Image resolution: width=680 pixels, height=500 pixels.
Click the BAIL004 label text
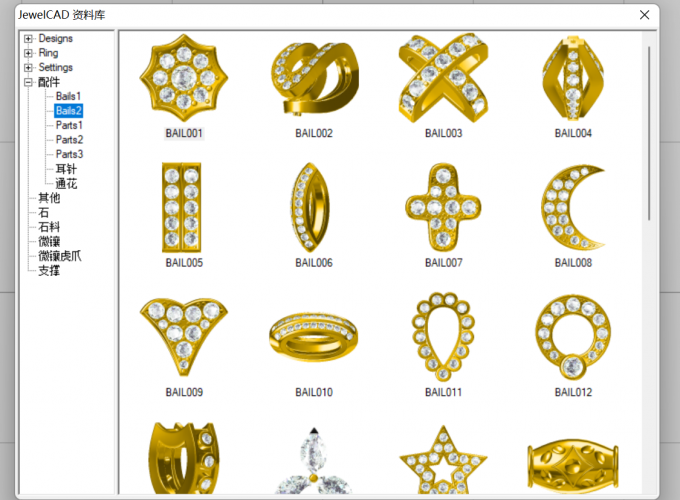573,133
